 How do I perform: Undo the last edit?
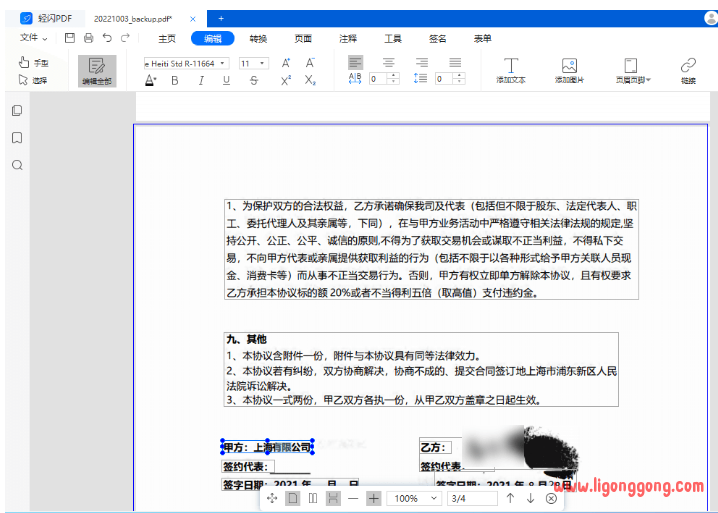click(x=107, y=38)
